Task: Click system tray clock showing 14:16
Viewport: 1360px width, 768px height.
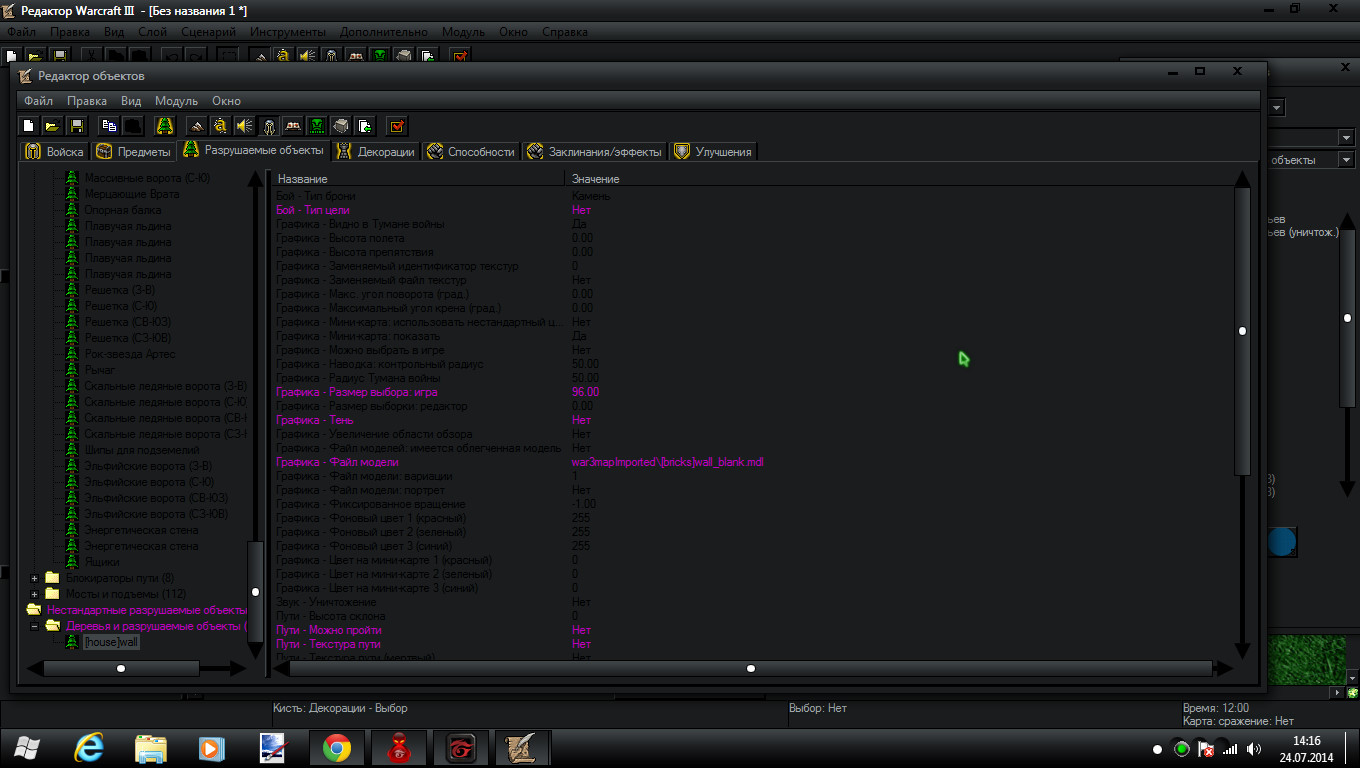Action: 1306,748
